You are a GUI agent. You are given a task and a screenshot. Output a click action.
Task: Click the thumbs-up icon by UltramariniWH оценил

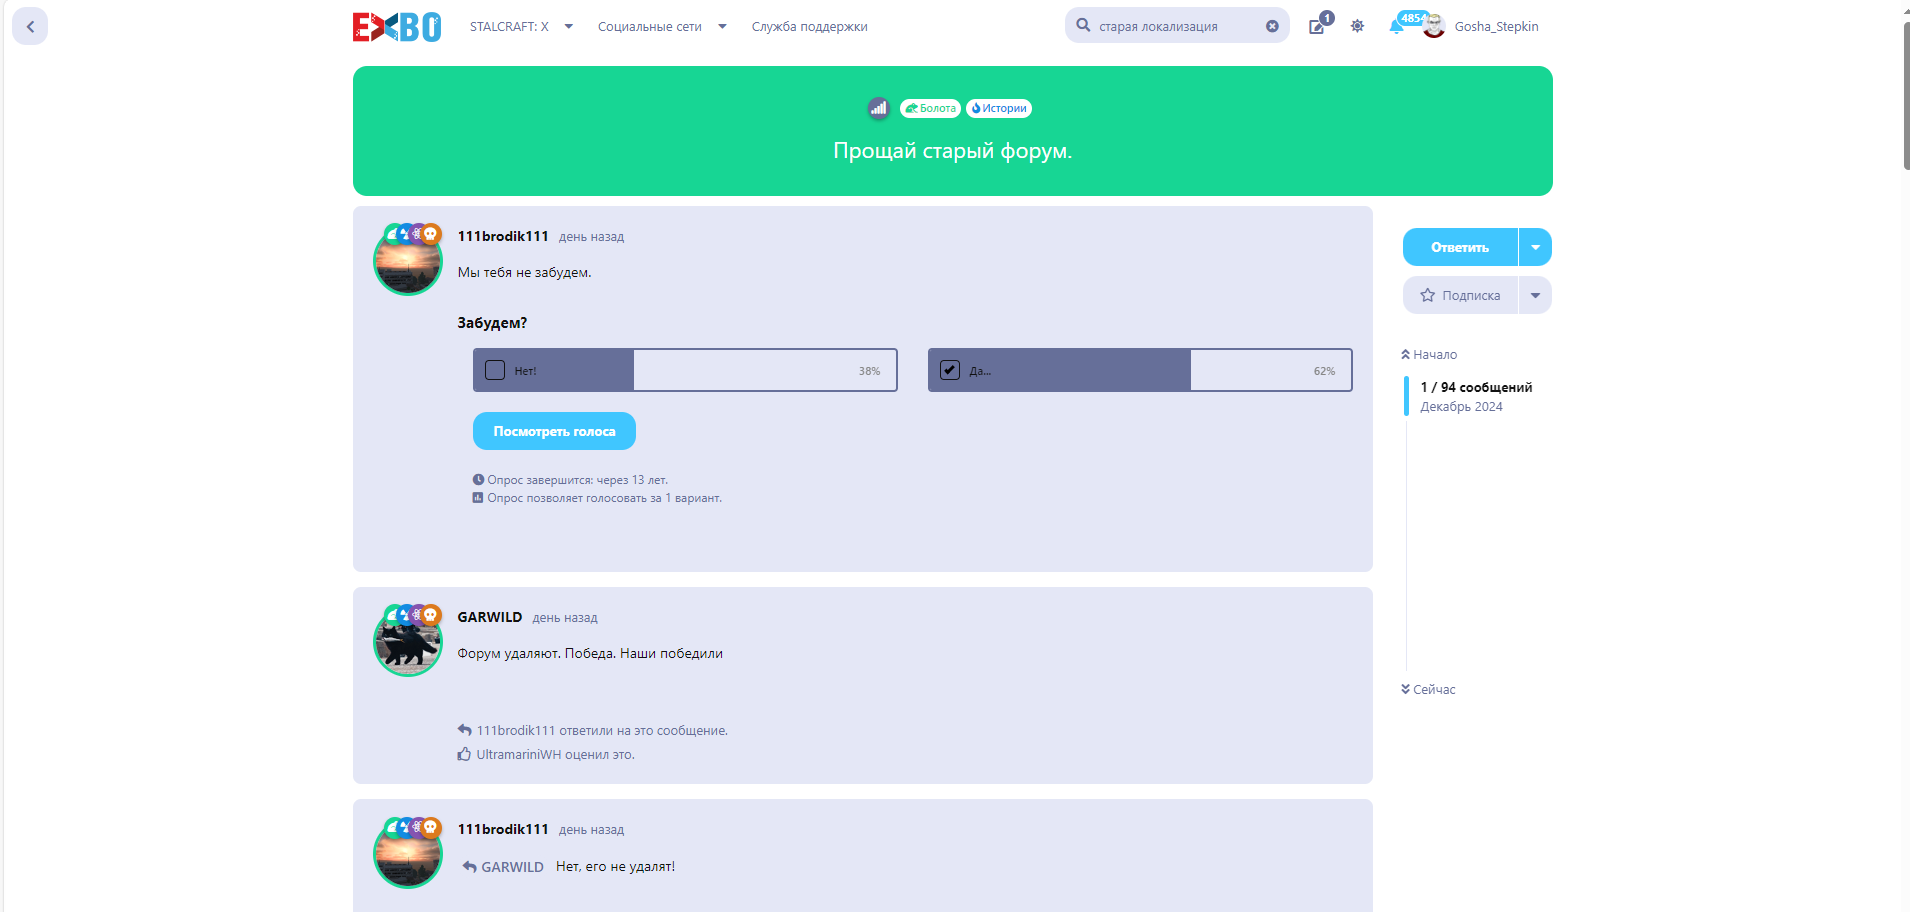pos(464,755)
